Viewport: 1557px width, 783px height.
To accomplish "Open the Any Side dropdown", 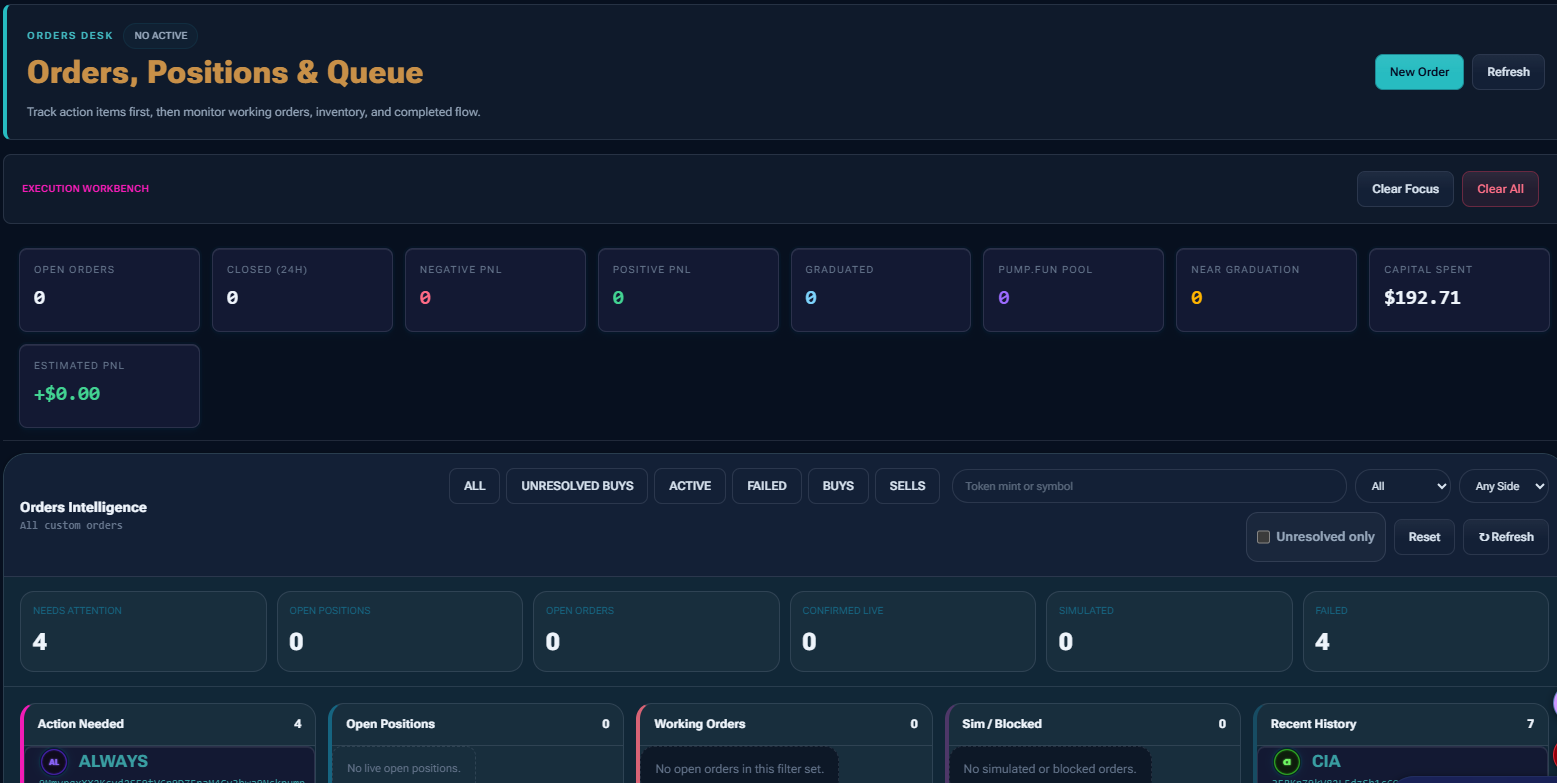I will (x=1504, y=486).
